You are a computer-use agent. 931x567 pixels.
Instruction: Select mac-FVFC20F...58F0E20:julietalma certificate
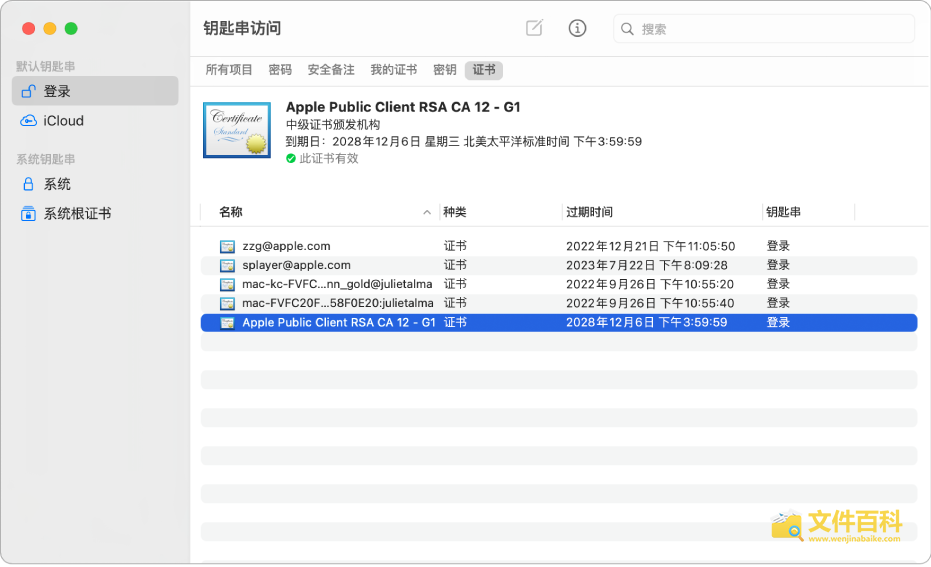(559, 303)
